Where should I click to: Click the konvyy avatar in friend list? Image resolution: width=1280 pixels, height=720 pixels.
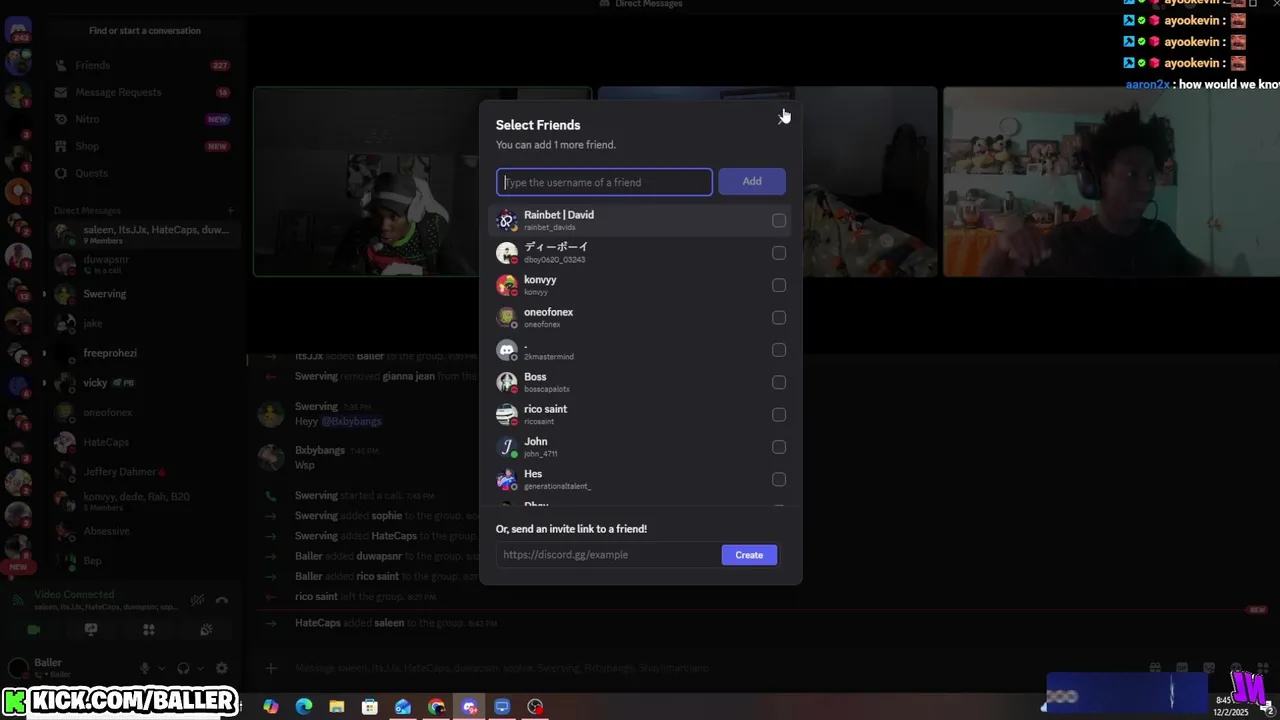[x=507, y=285]
